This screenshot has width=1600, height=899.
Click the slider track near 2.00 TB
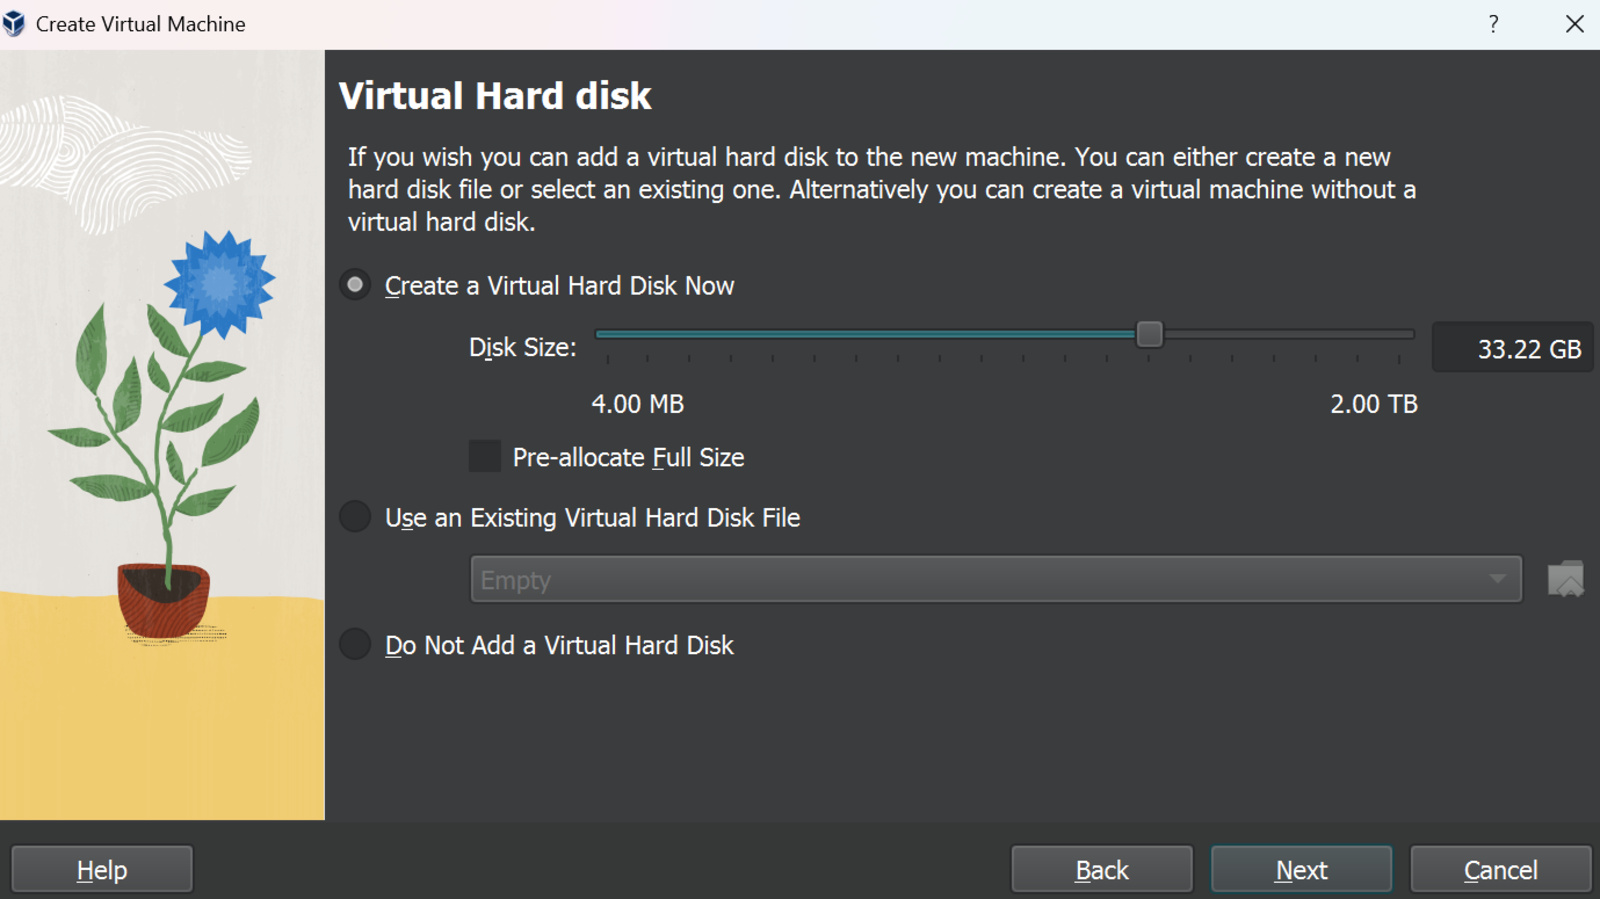point(1390,334)
